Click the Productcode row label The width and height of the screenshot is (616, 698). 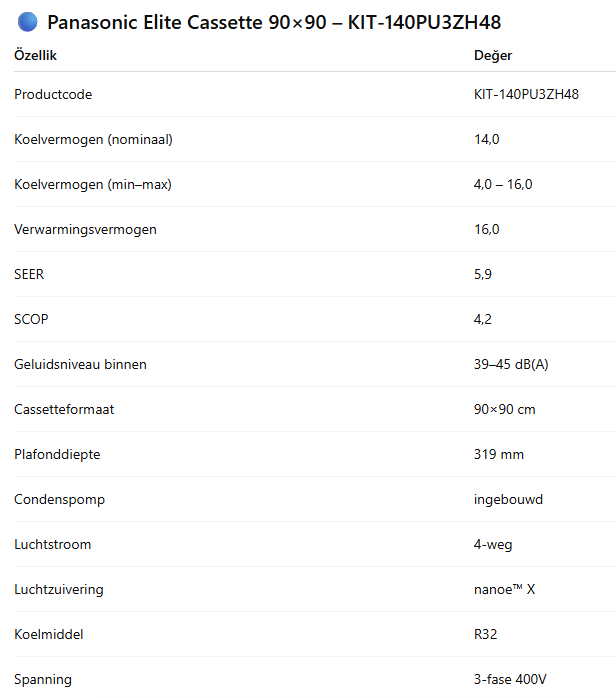pyautogui.click(x=53, y=94)
